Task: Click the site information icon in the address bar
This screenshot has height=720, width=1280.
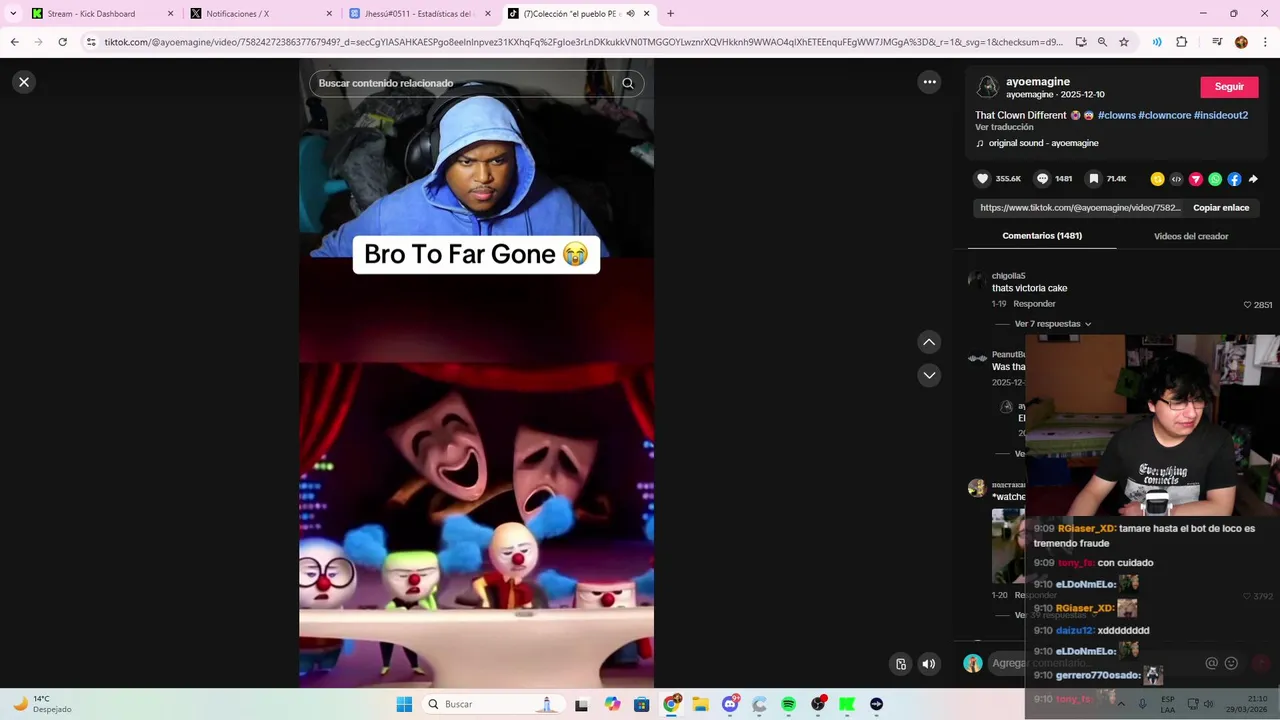Action: 91,42
